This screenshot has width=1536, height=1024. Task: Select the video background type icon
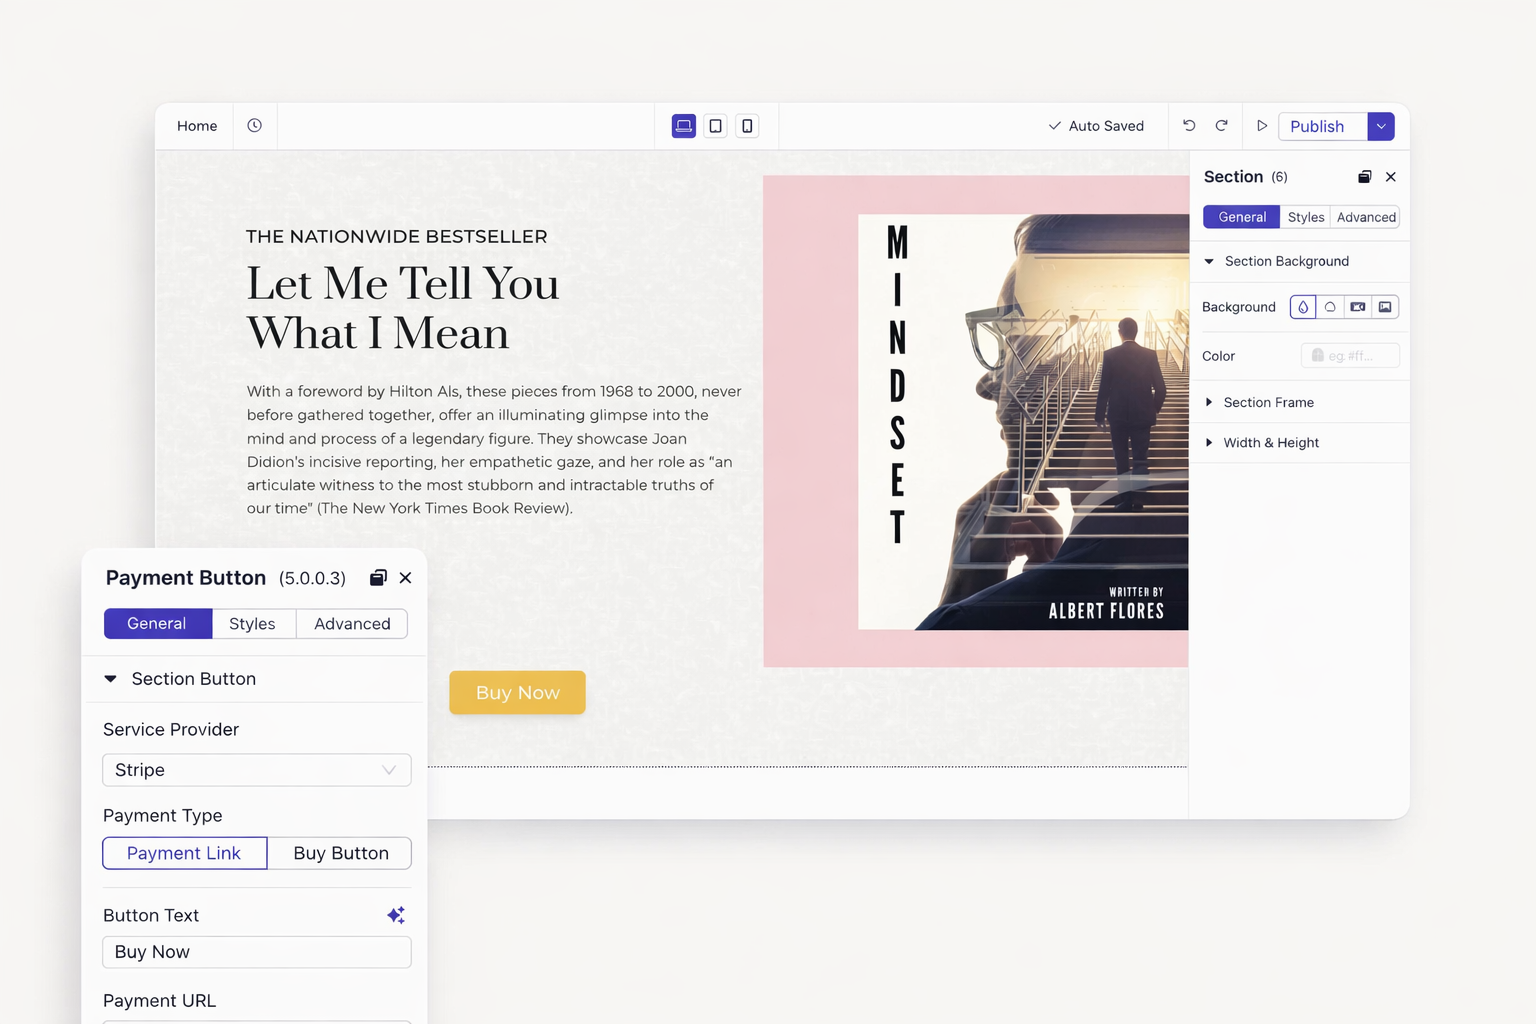coord(1357,307)
